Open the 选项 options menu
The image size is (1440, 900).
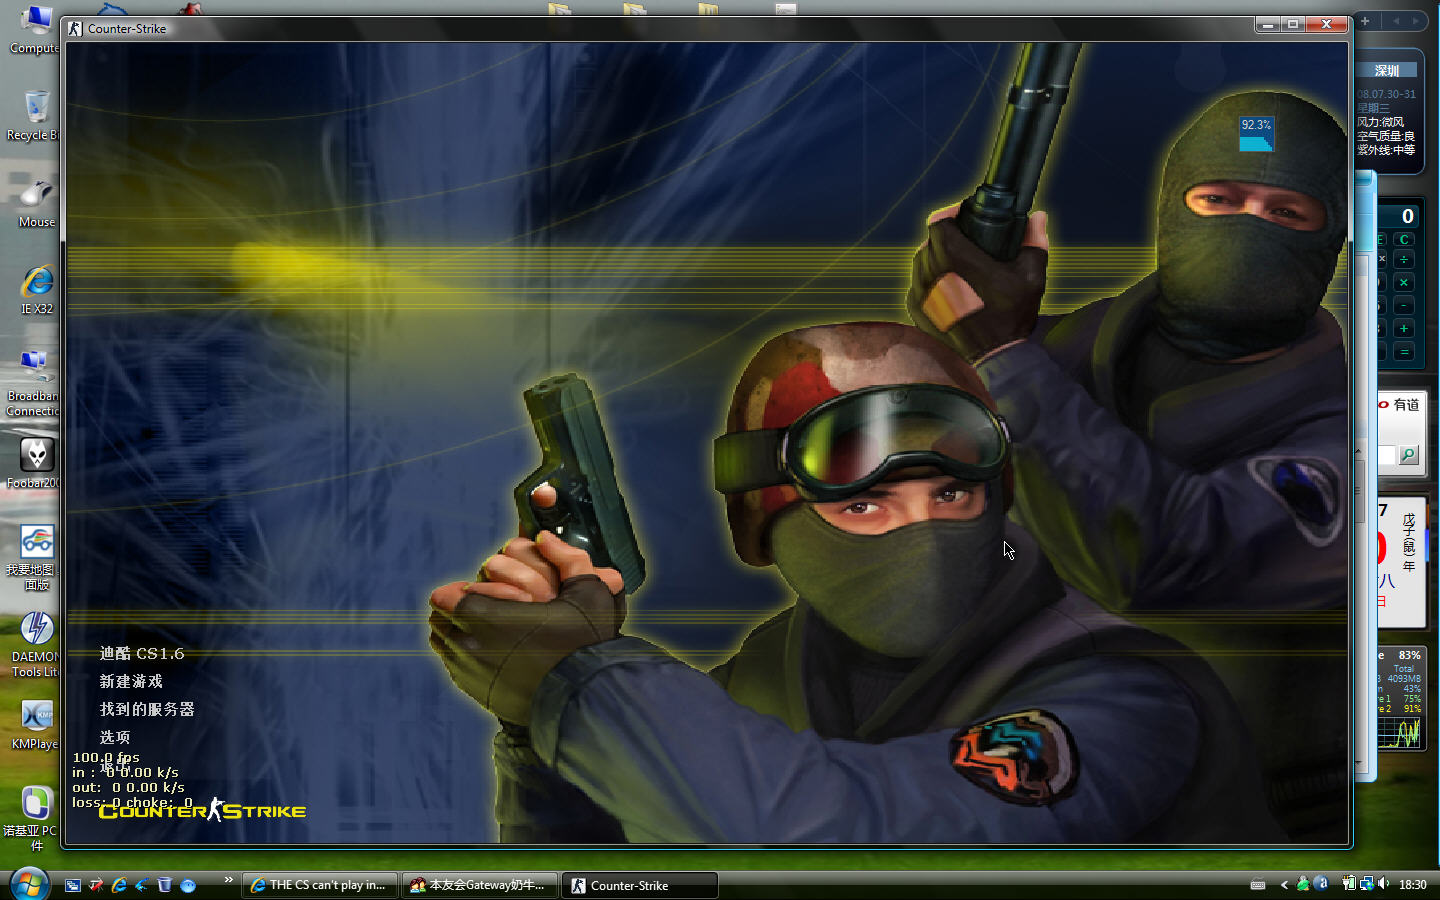(115, 738)
